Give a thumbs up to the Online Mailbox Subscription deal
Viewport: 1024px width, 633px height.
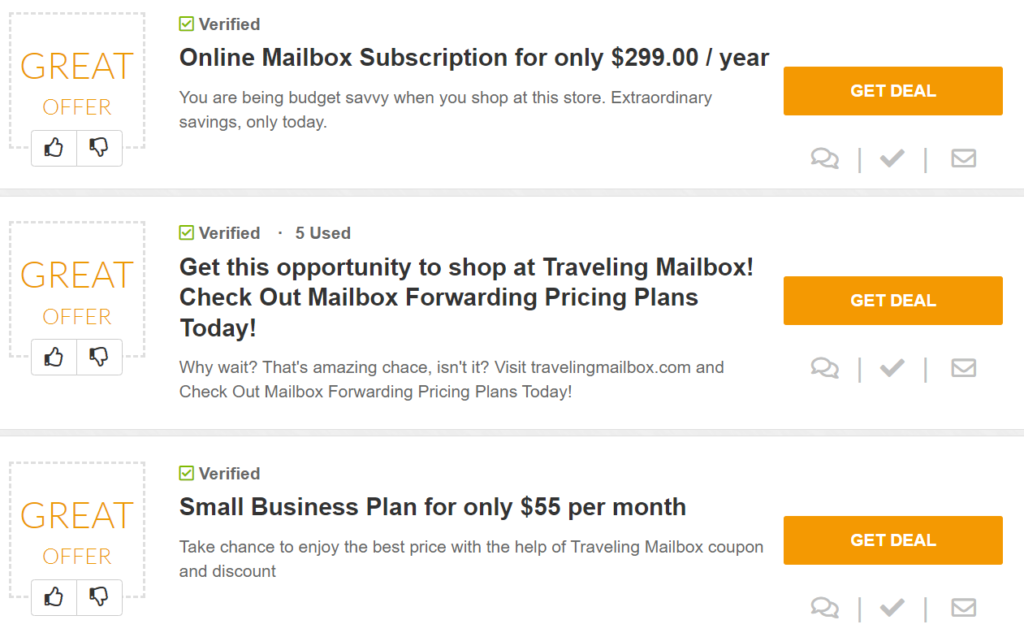(x=53, y=147)
